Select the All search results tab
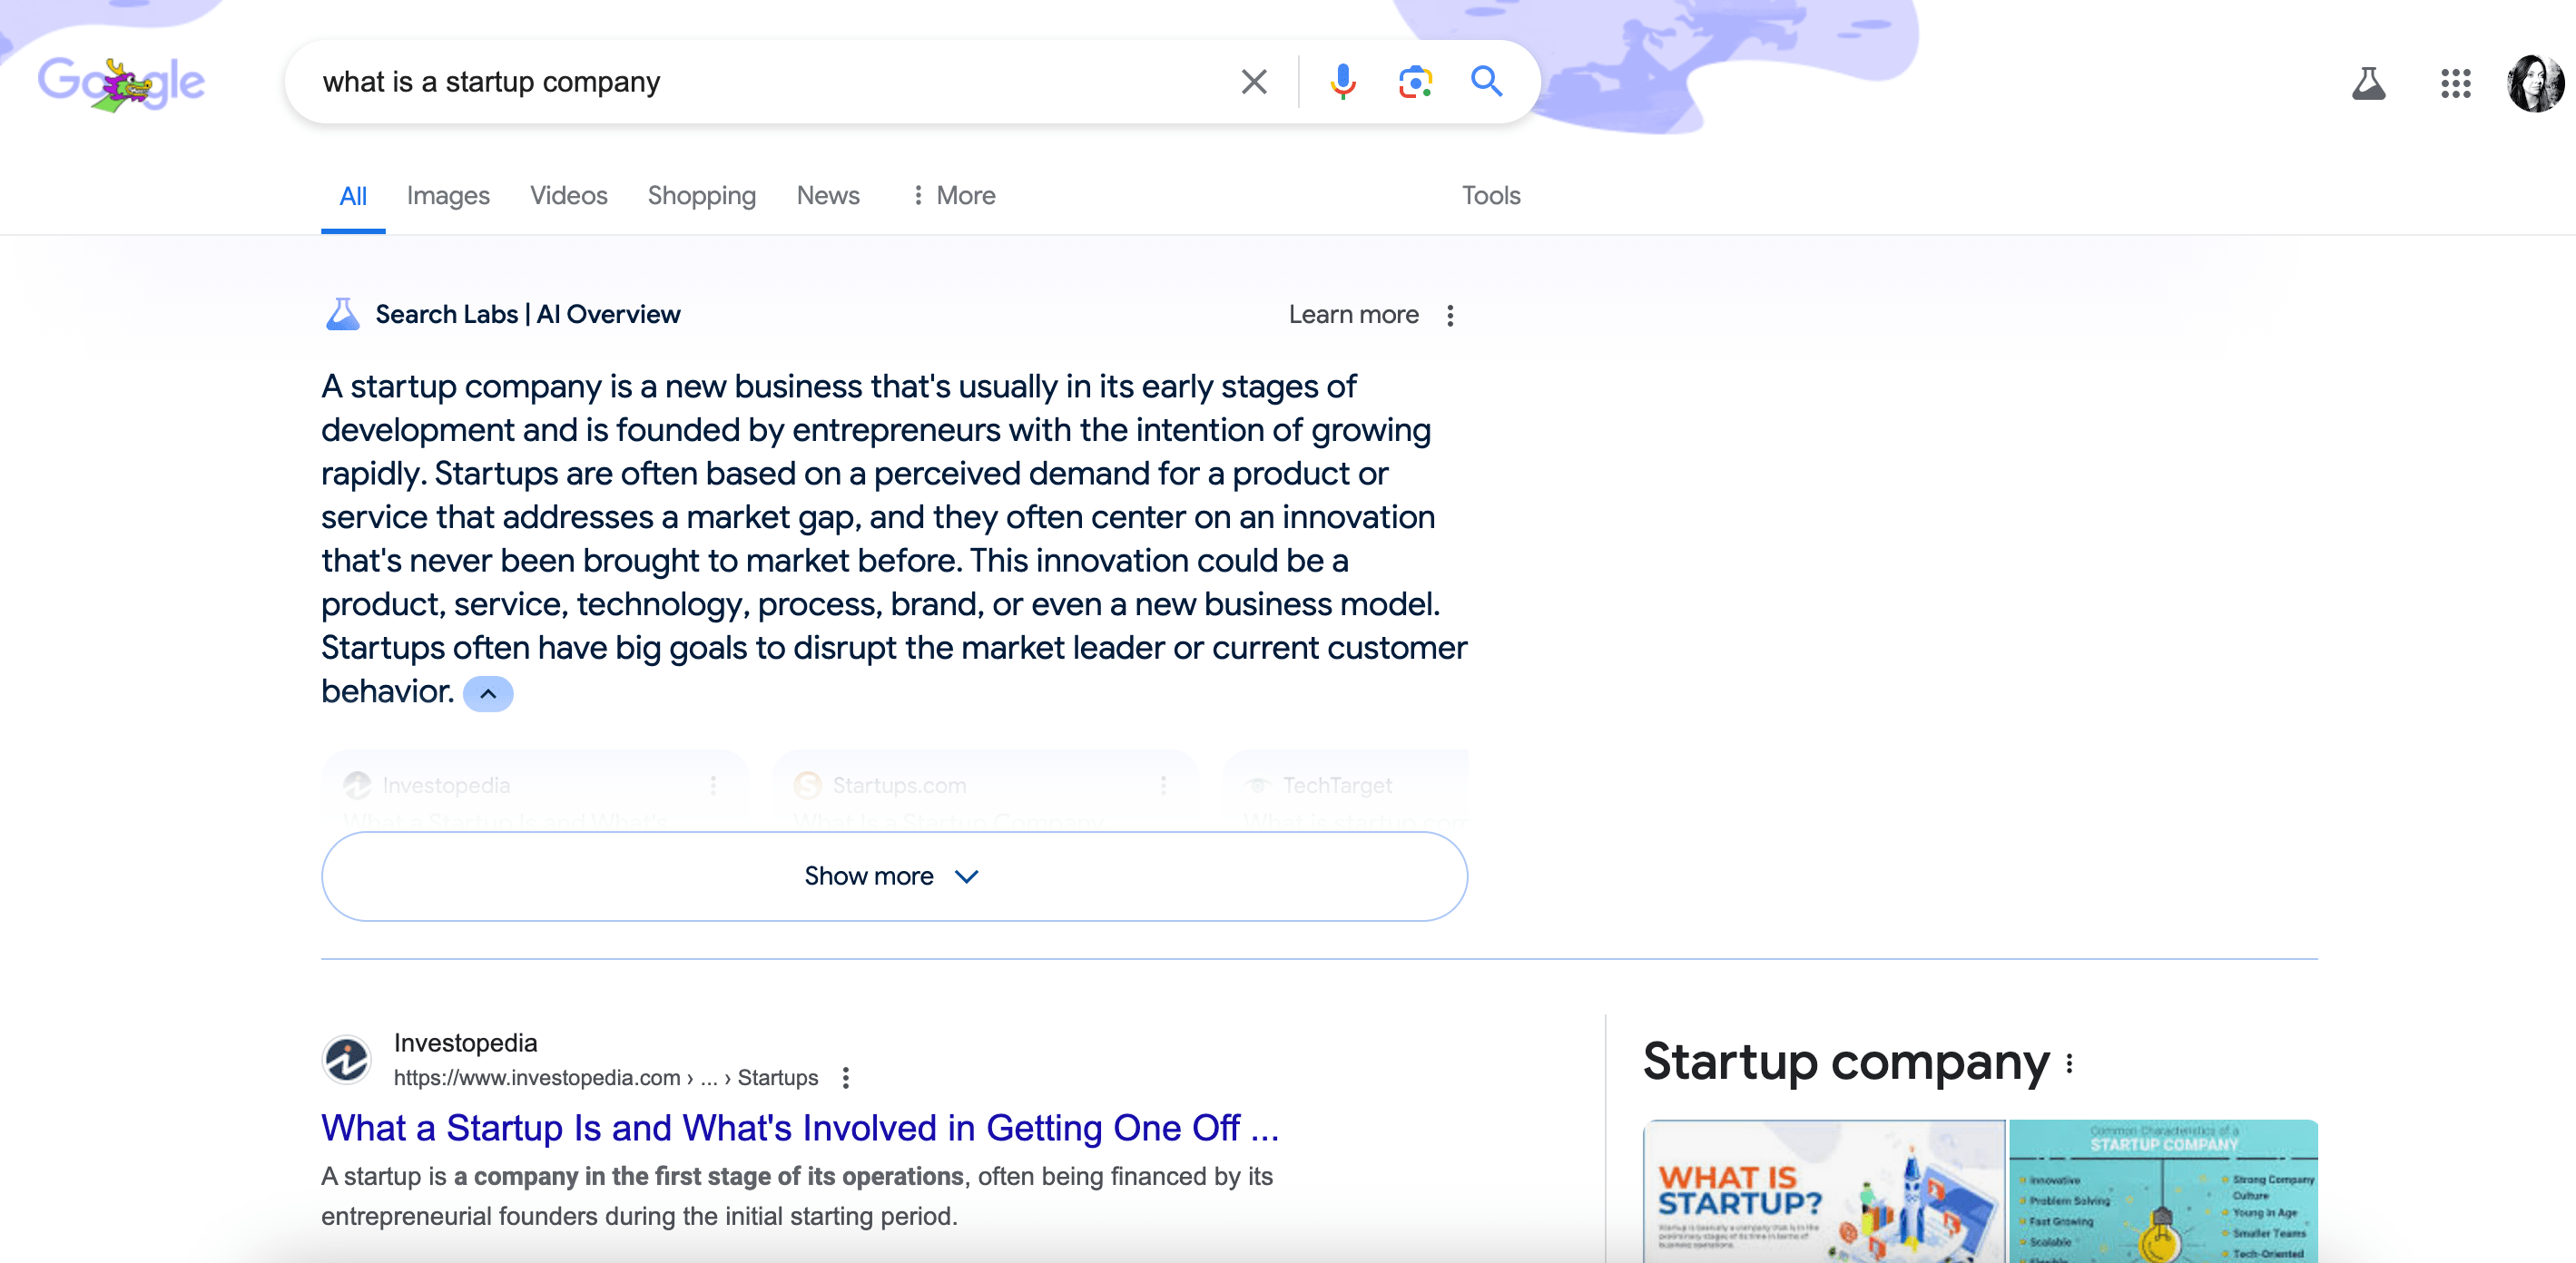This screenshot has width=2576, height=1263. pos(351,195)
